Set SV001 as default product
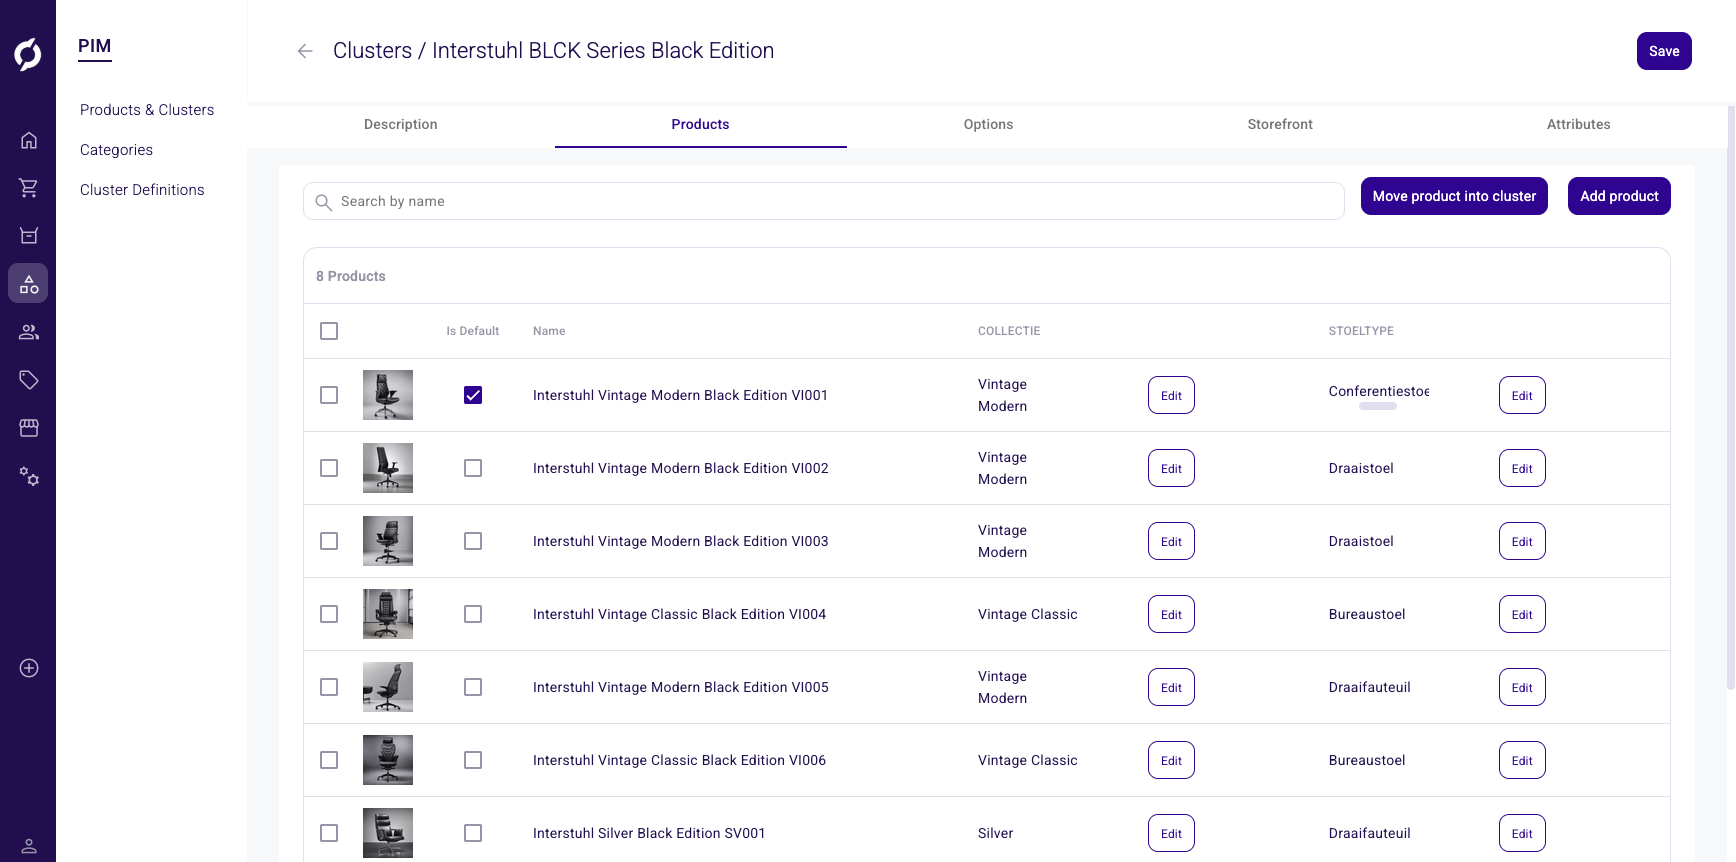Viewport: 1736px width, 862px height. coord(473,833)
